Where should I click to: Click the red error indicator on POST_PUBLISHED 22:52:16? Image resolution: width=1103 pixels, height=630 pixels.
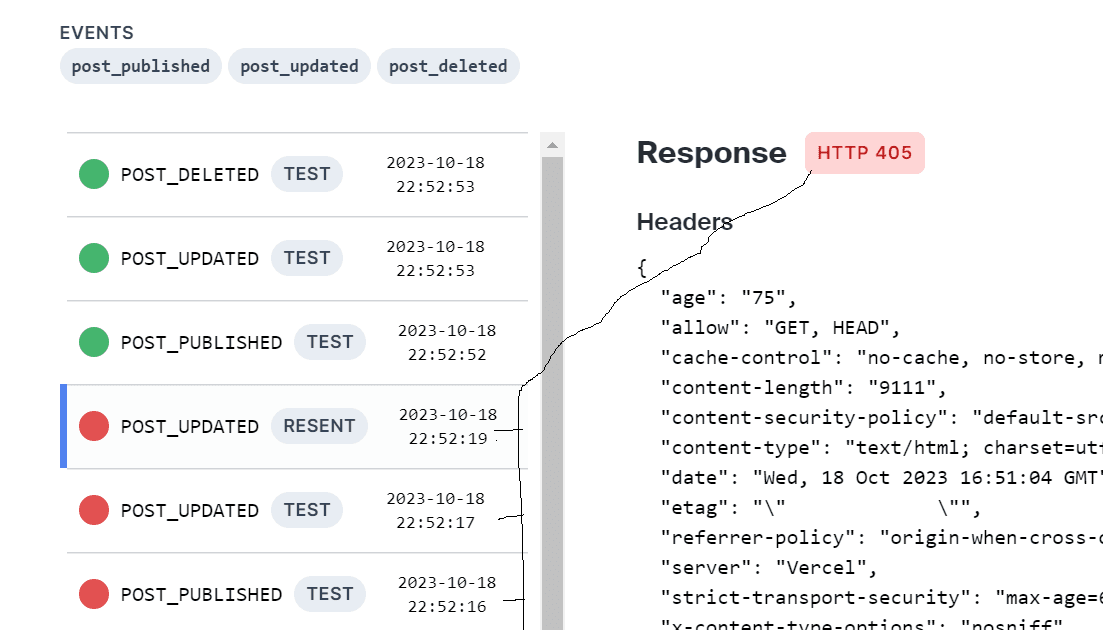pos(93,593)
